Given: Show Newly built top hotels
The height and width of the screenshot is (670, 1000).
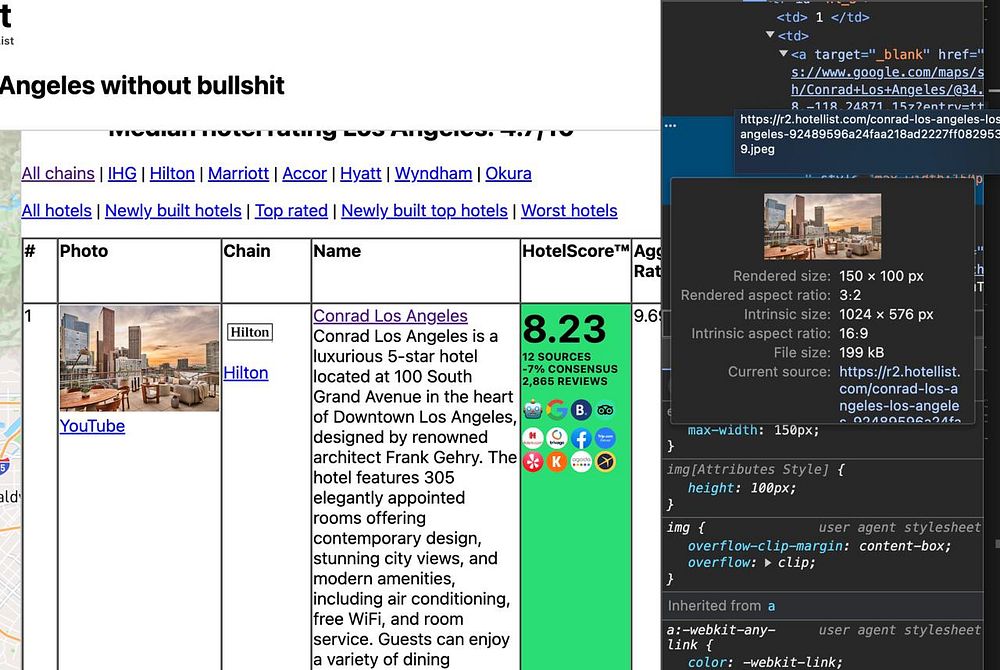Looking at the screenshot, I should click(424, 210).
